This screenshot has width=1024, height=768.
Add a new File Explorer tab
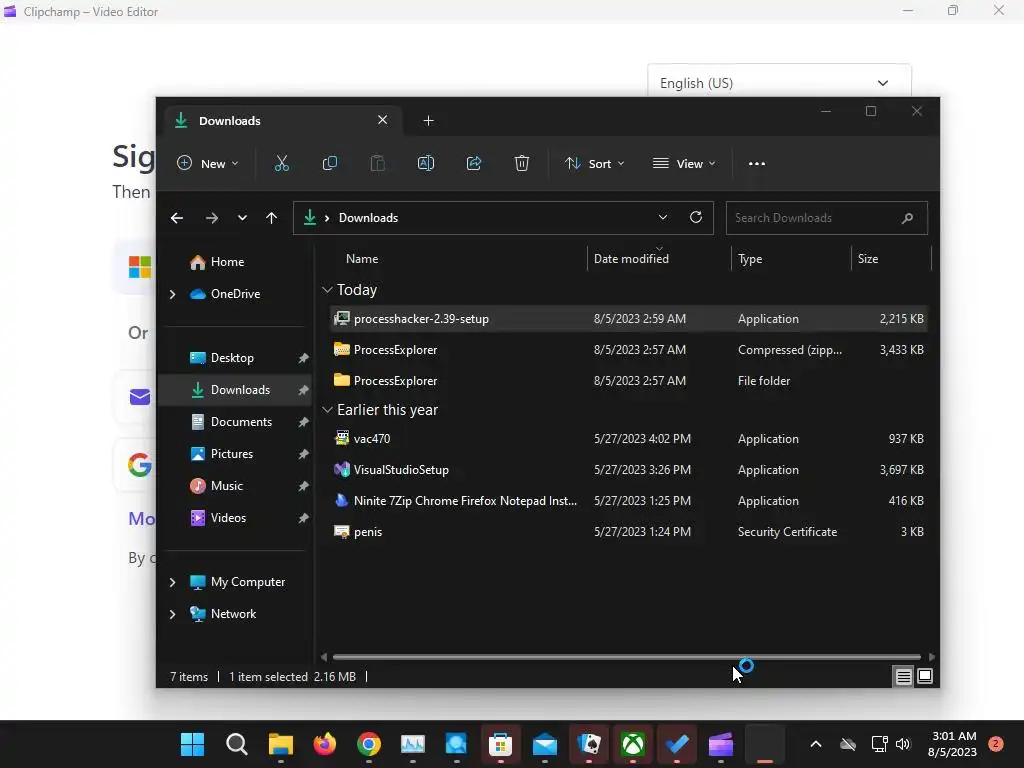coord(428,121)
